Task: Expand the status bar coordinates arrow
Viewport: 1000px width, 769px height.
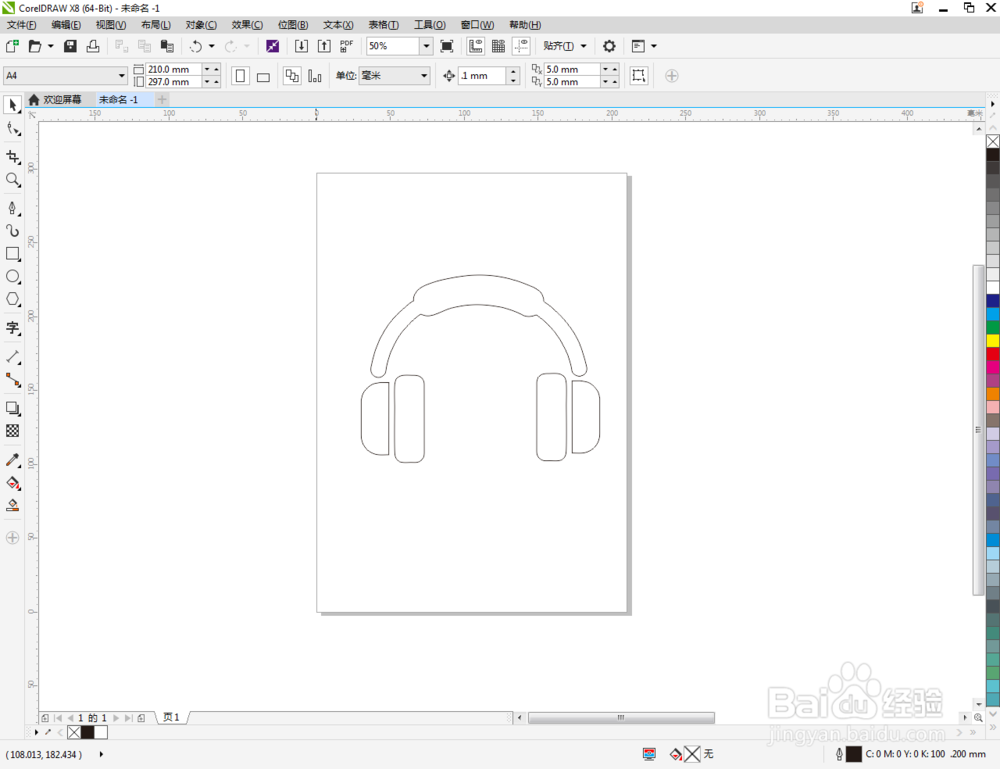Action: [x=101, y=754]
